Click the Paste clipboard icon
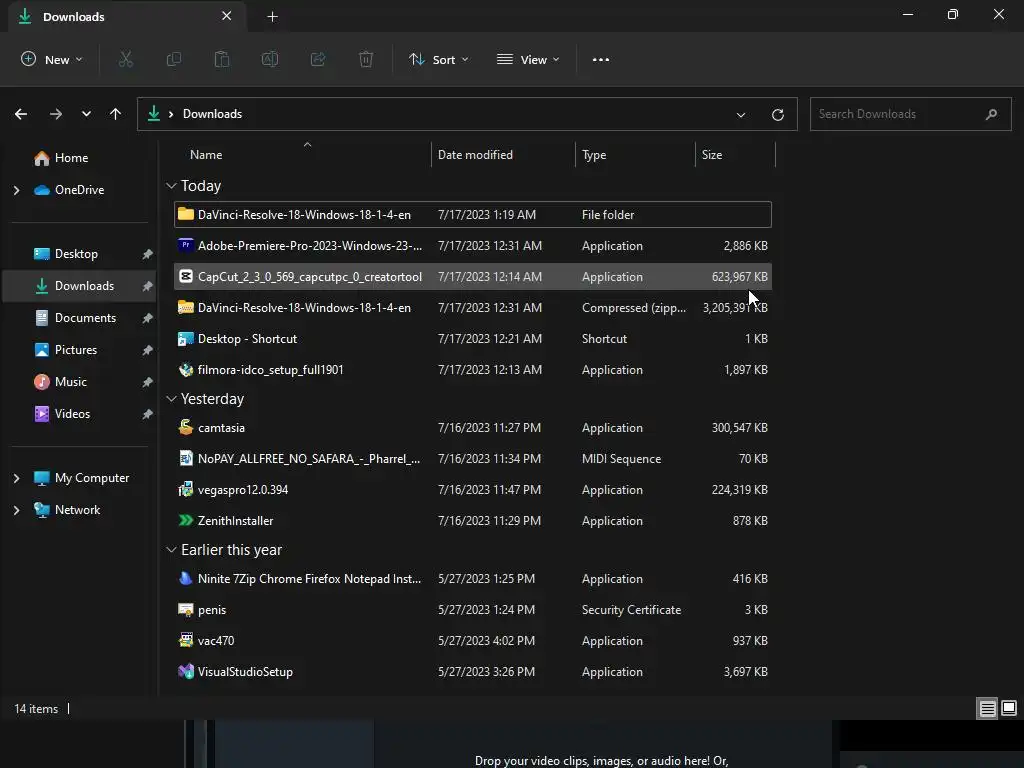The image size is (1024, 768). (x=222, y=59)
